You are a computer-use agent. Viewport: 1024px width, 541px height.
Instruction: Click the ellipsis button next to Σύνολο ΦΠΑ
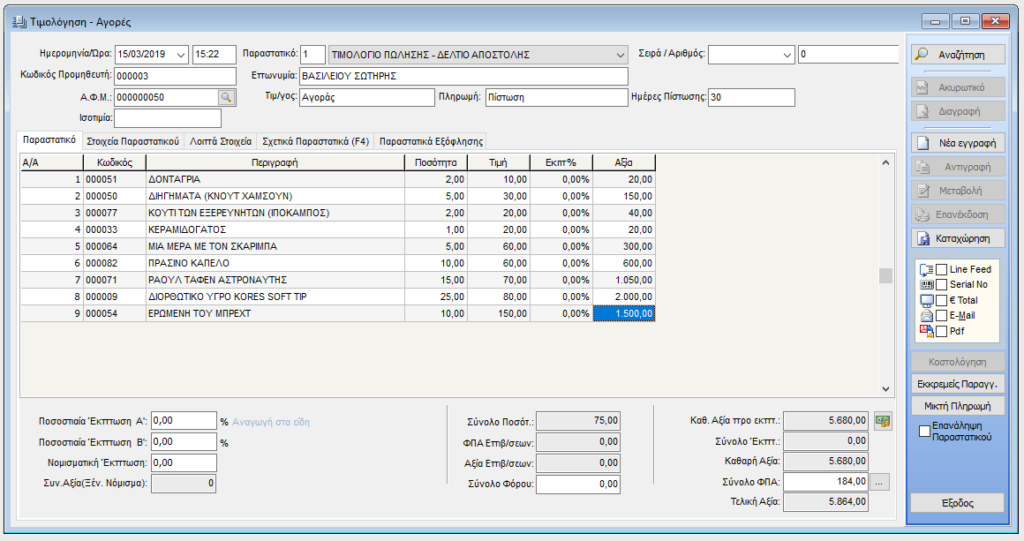coord(879,482)
